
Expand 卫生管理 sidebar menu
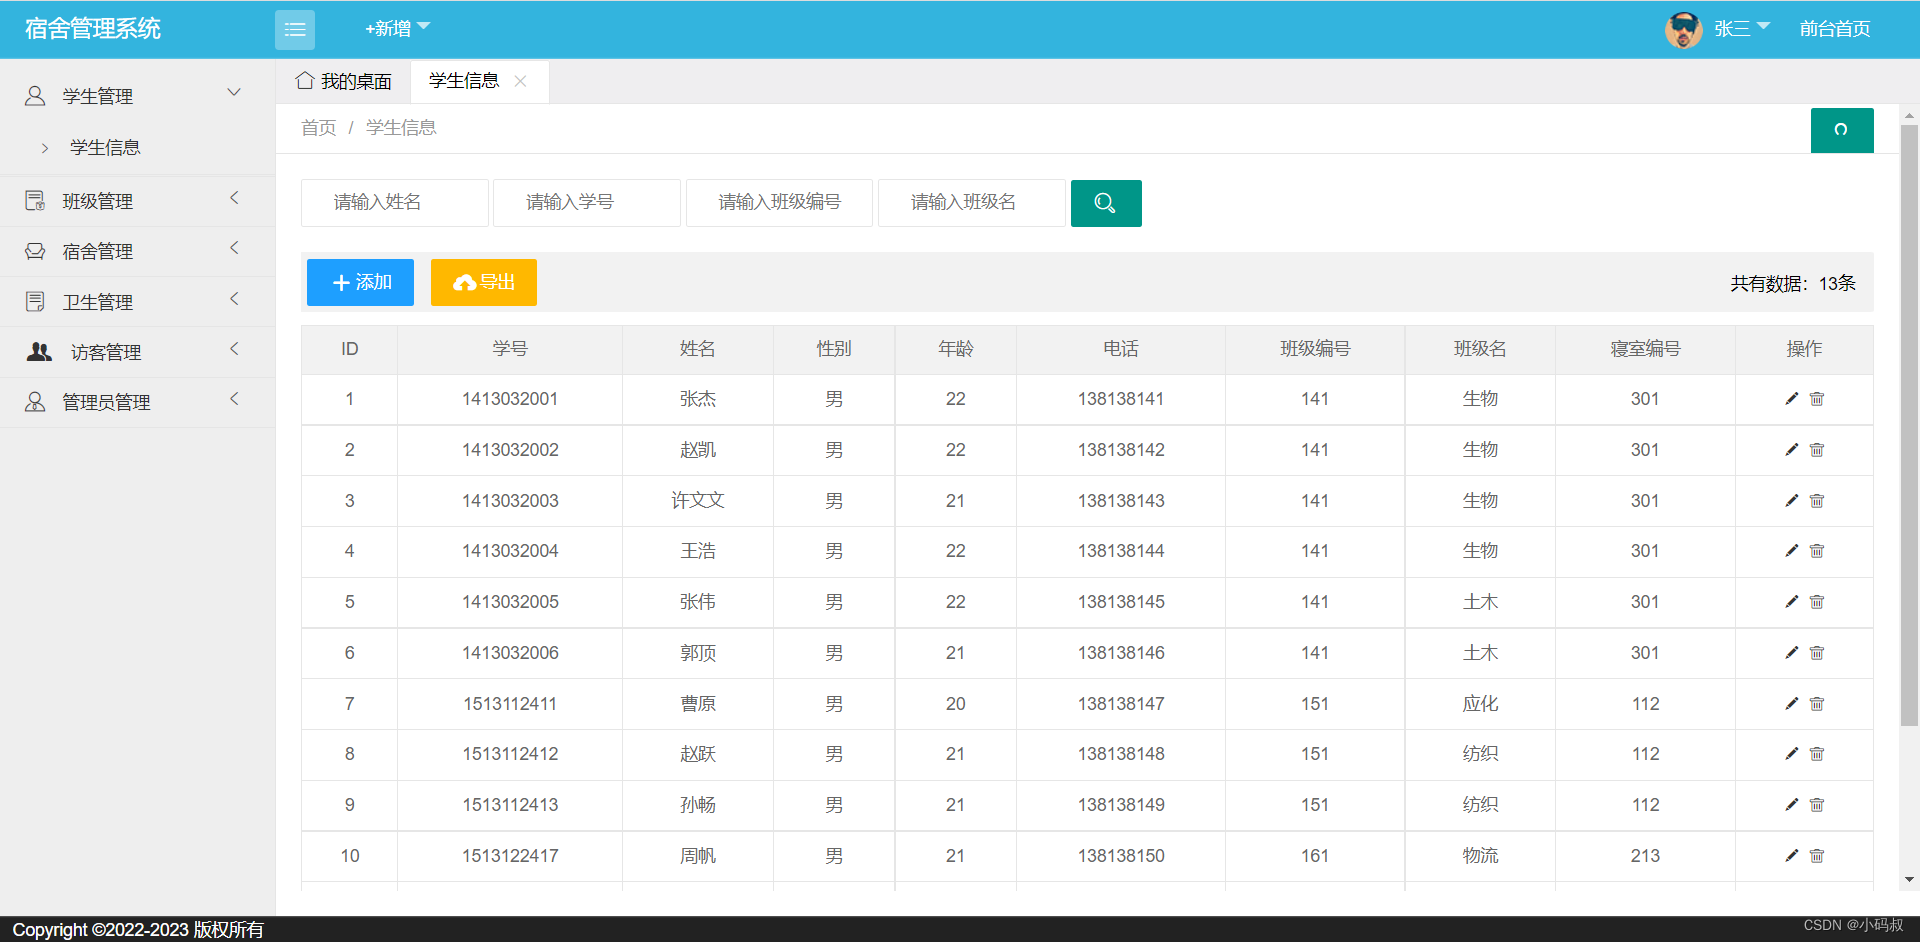pos(137,302)
